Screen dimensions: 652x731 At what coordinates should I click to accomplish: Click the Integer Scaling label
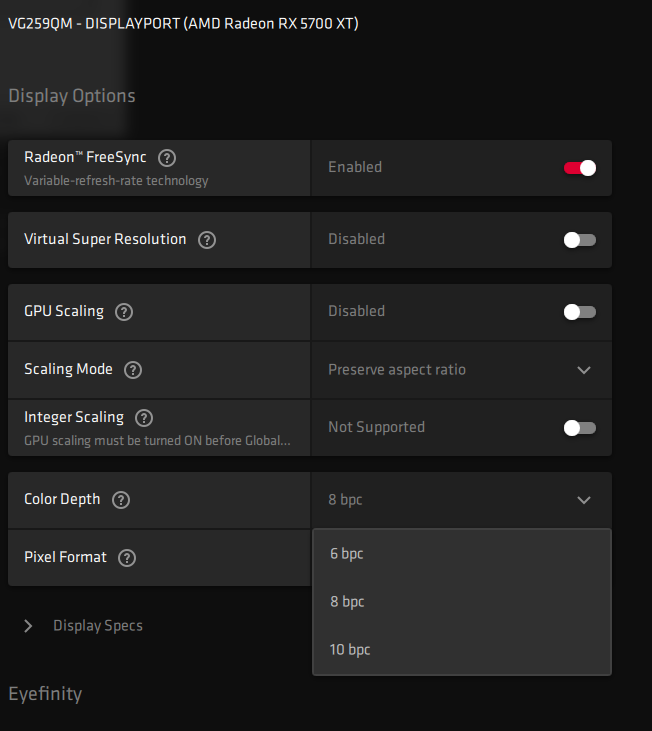74,417
